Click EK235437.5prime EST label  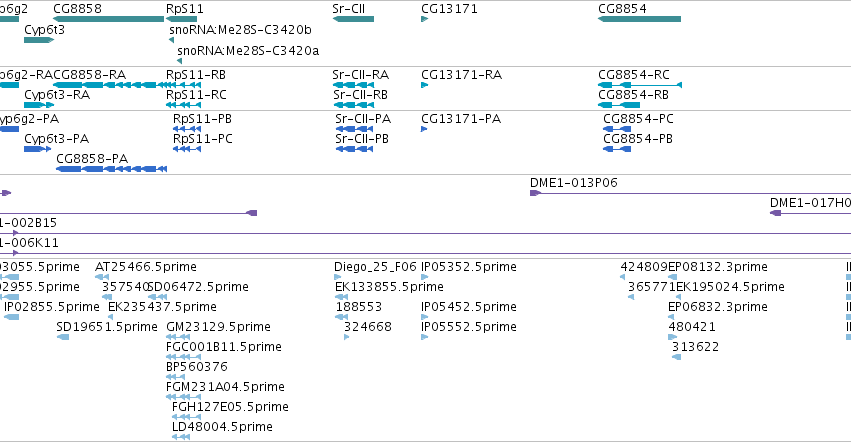162,306
